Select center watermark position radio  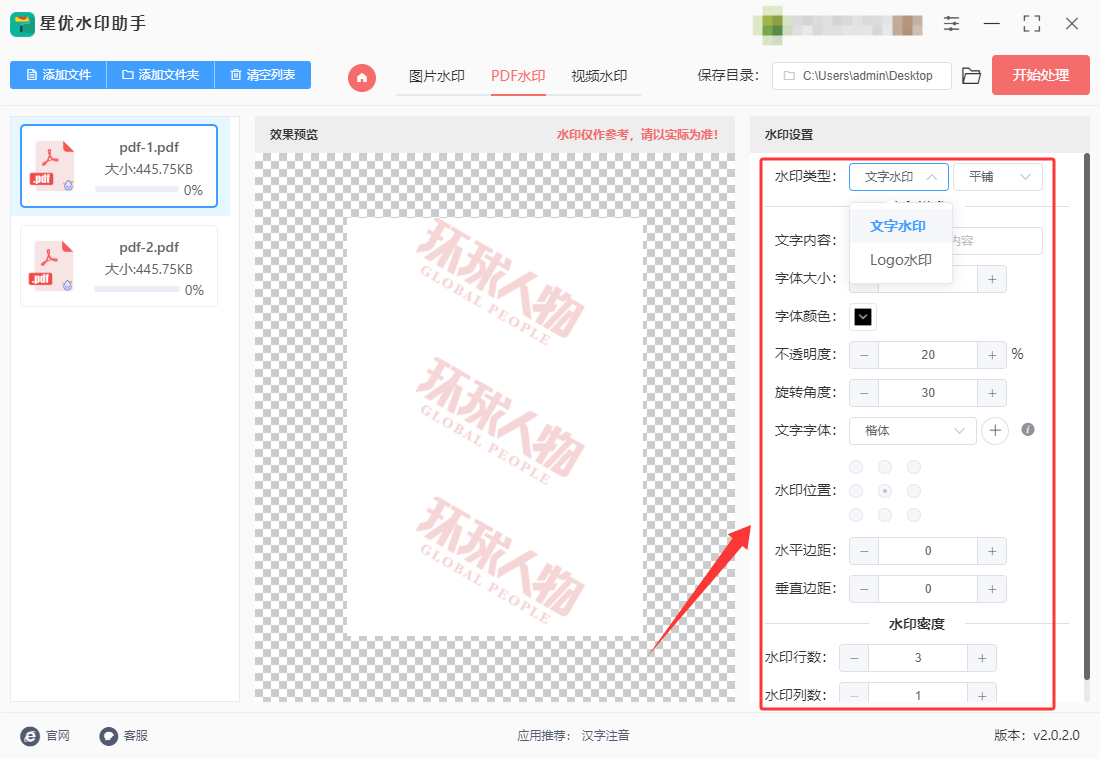885,491
